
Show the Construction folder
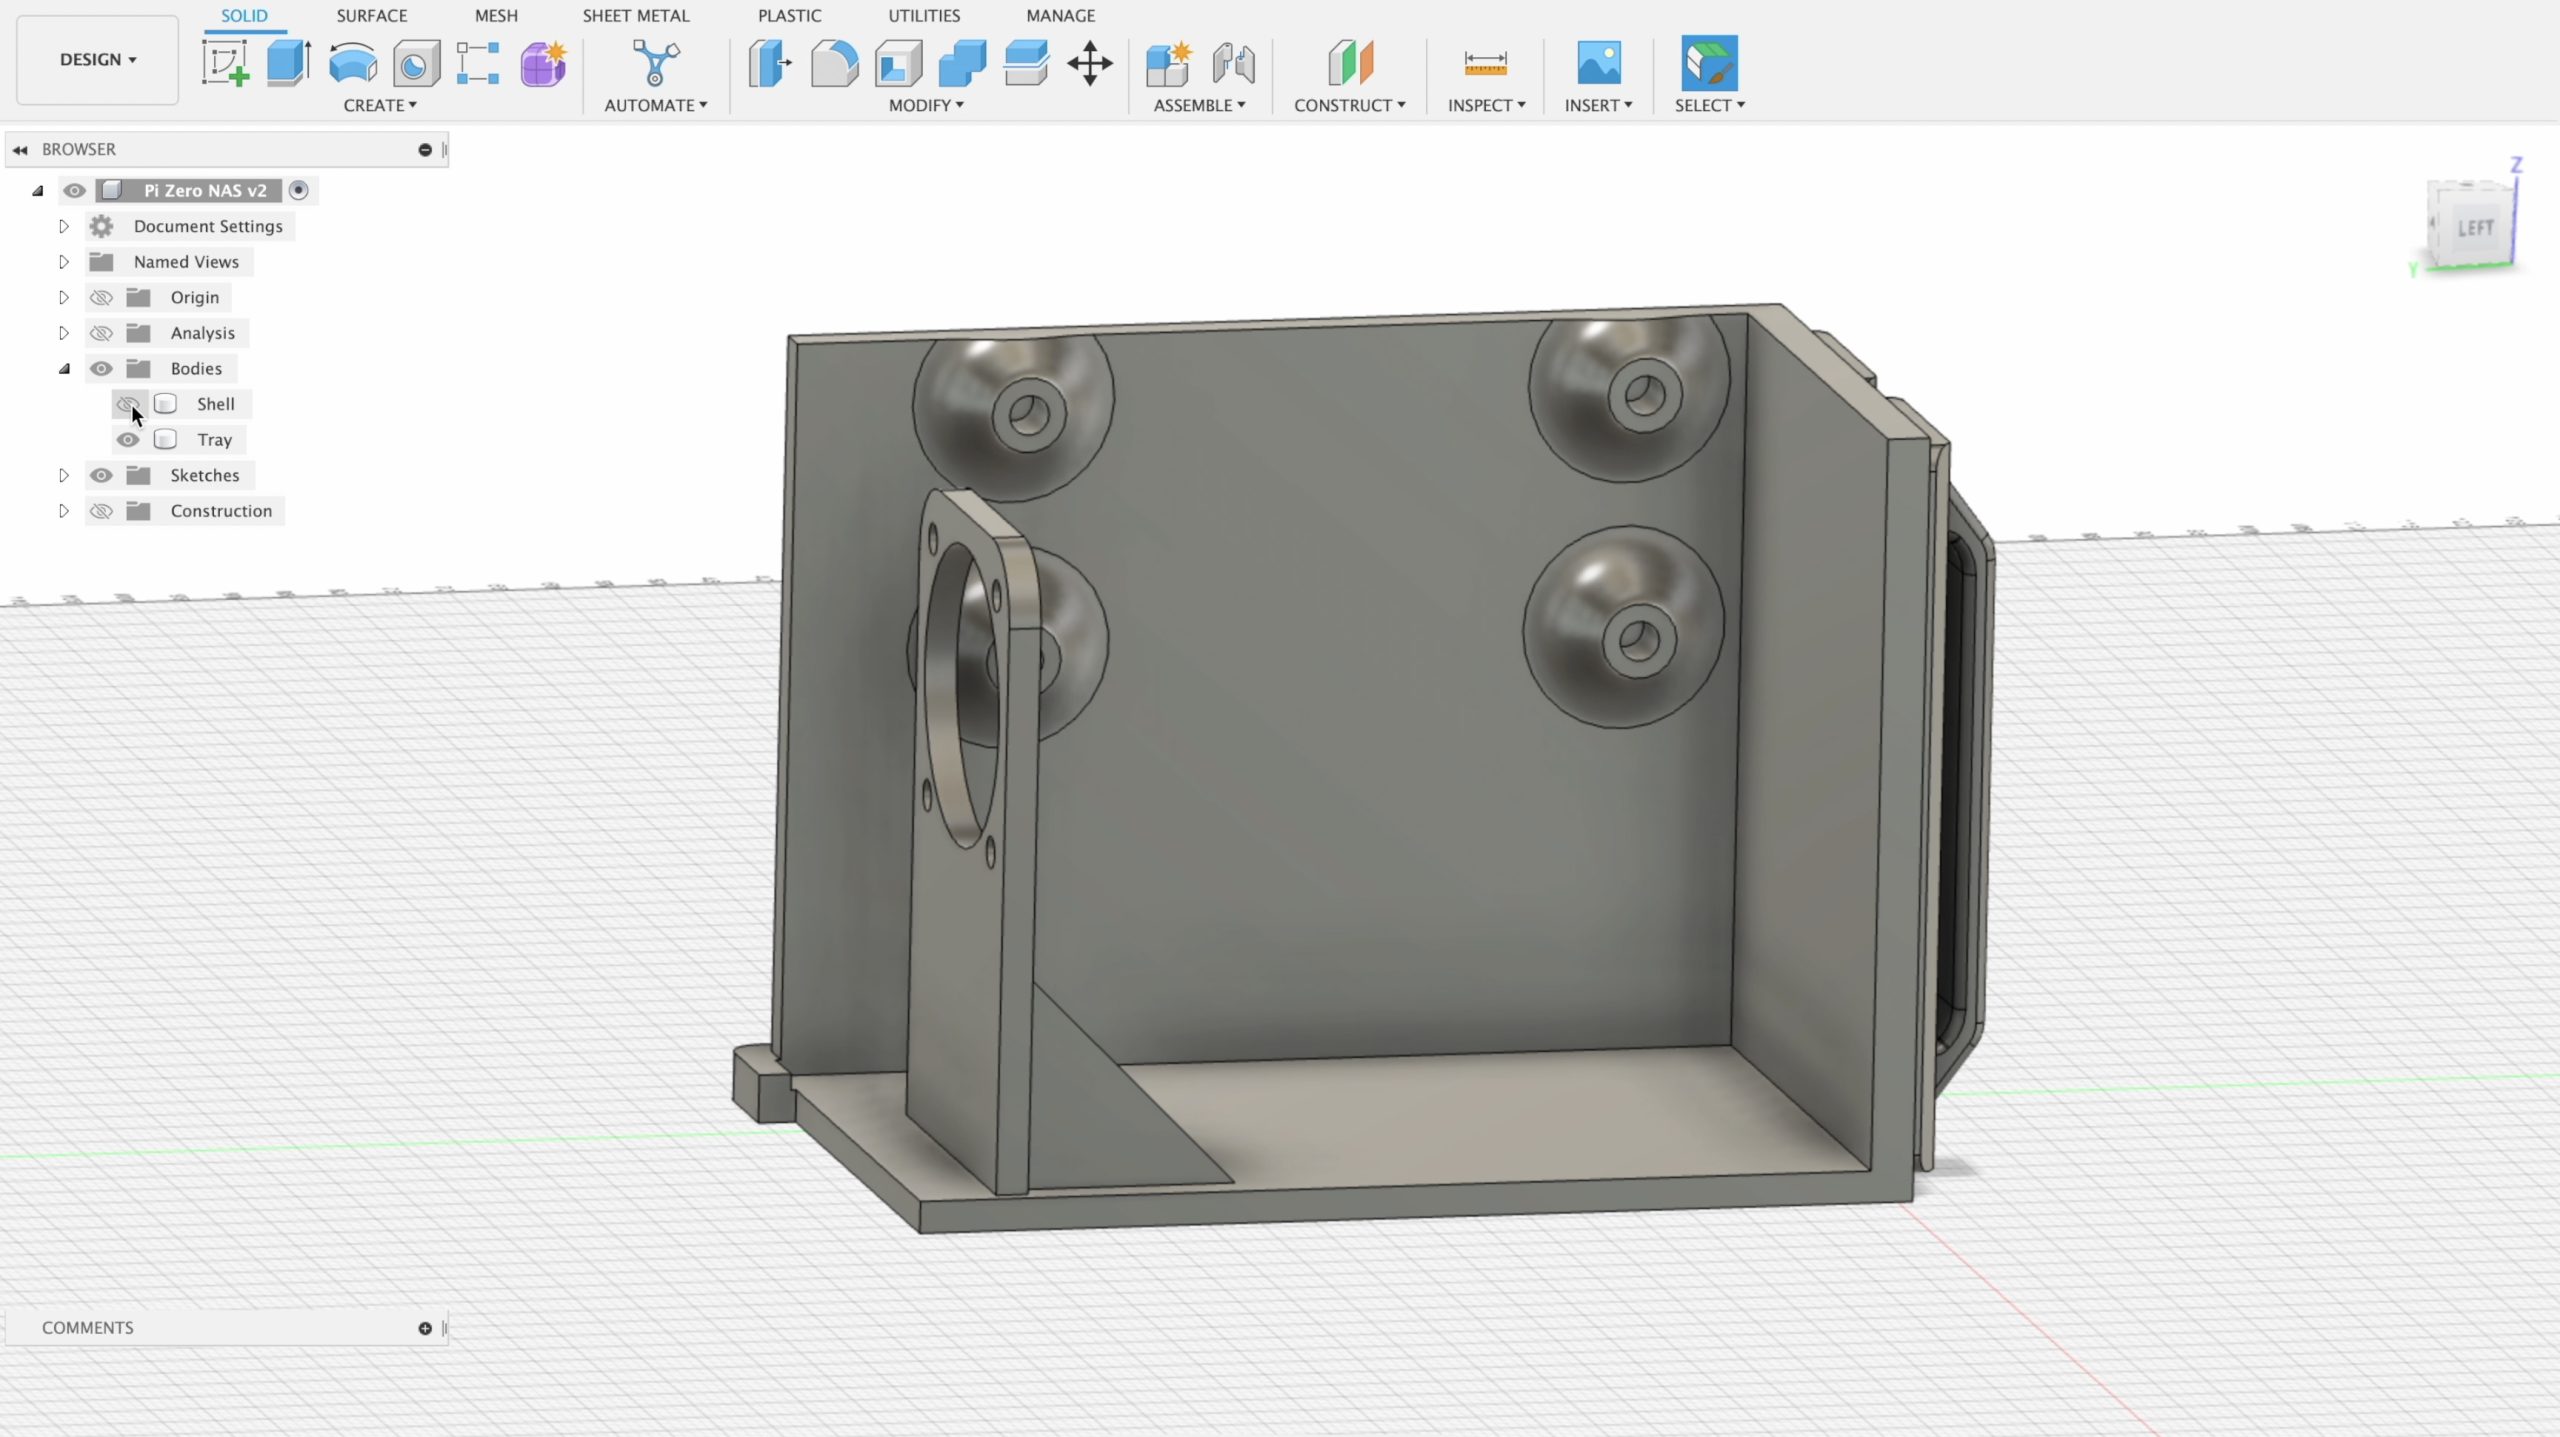[101, 511]
